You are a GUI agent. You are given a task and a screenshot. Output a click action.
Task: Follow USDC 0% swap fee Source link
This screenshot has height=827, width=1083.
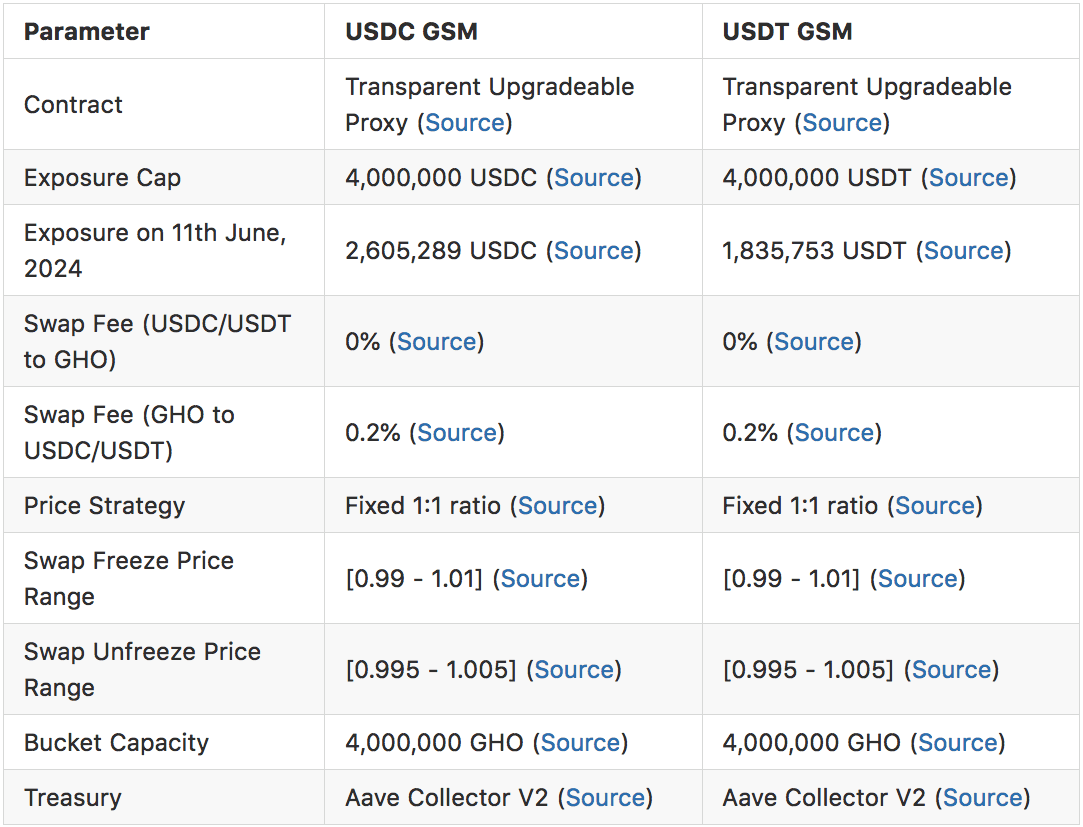pos(437,341)
